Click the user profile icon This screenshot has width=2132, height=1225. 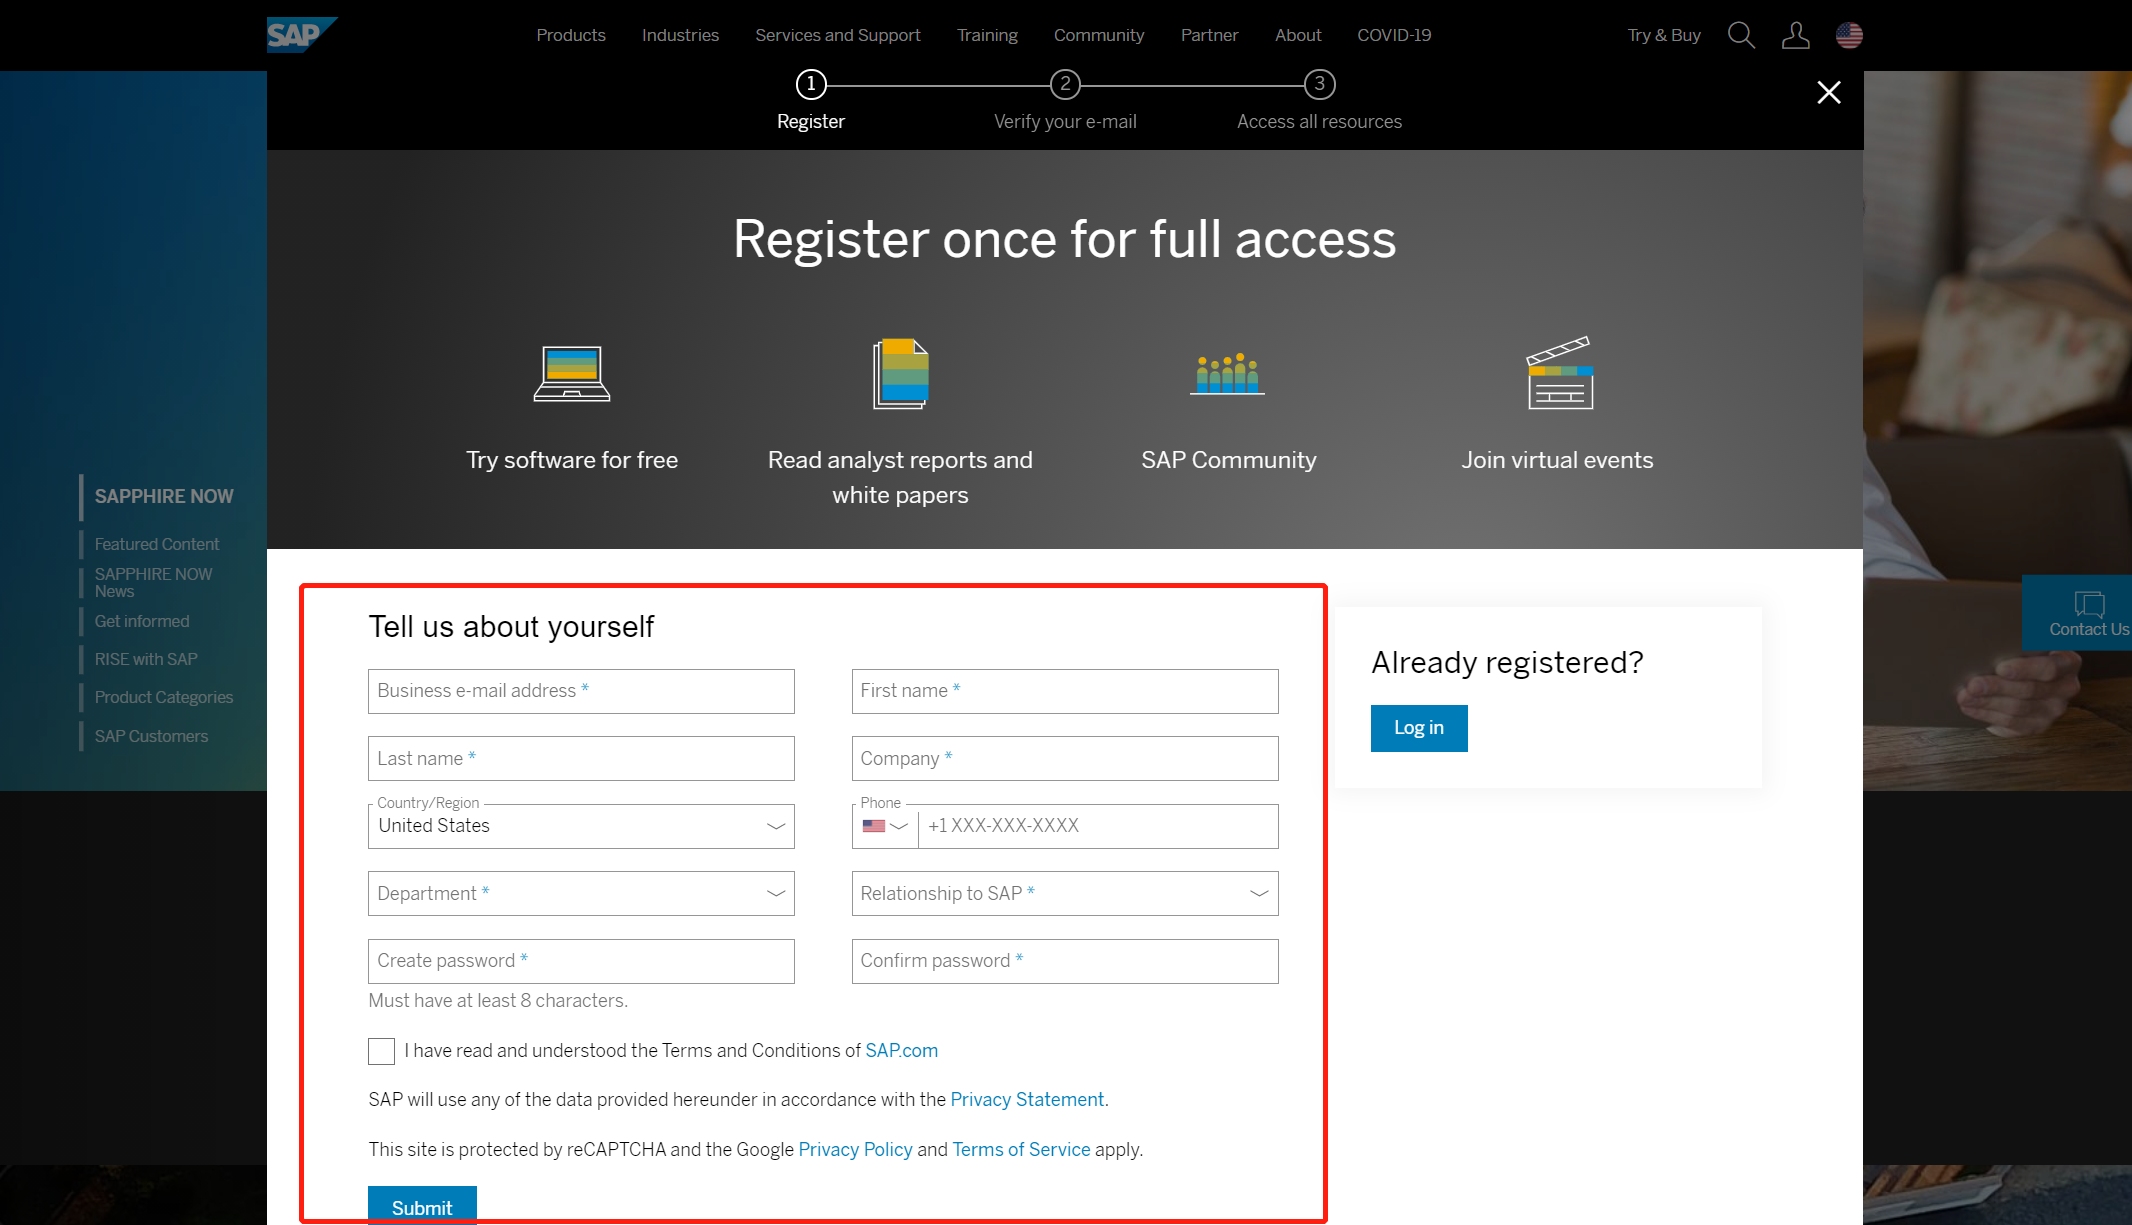[x=1795, y=35]
